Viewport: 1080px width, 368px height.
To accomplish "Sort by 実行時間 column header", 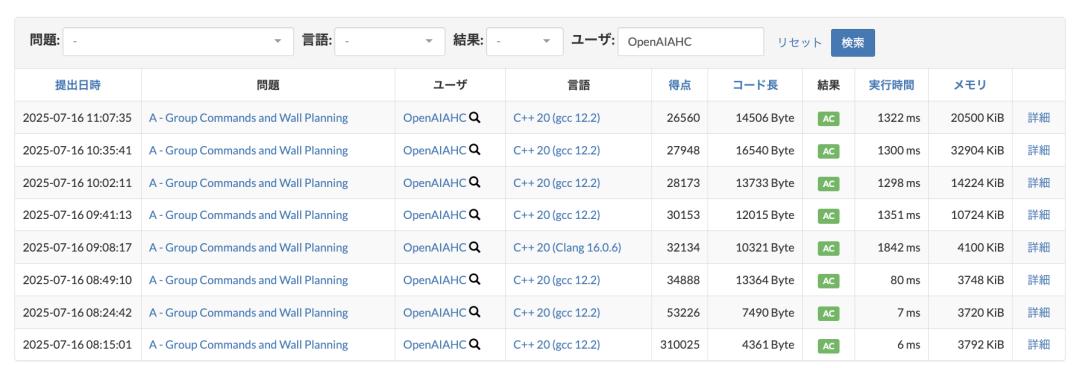I will point(891,85).
